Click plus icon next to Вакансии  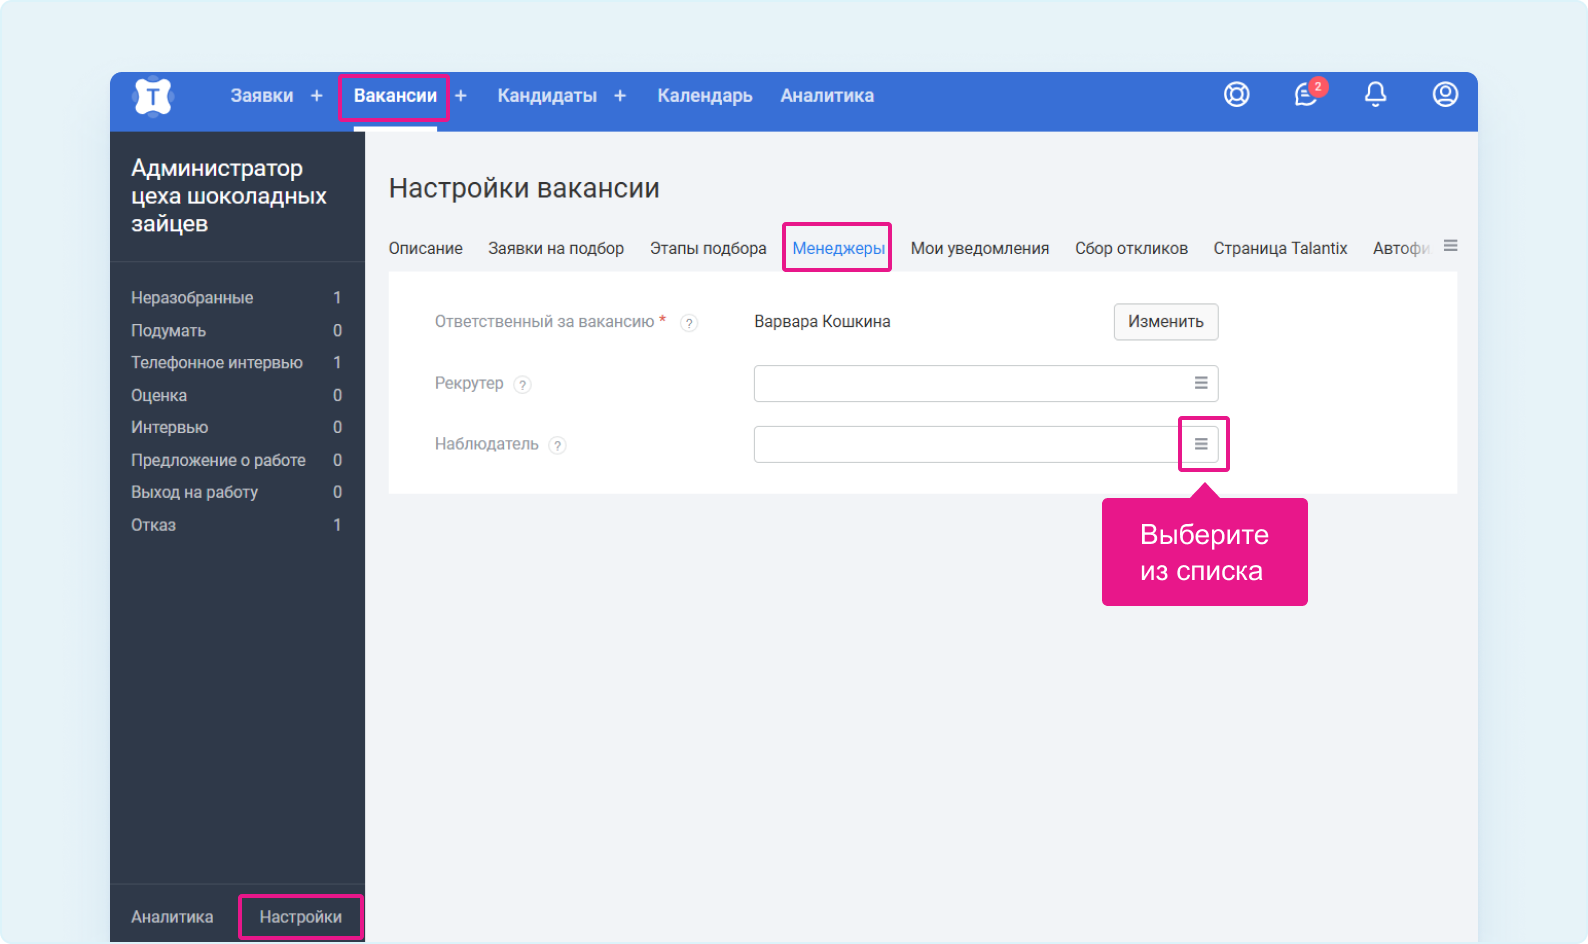pyautogui.click(x=461, y=96)
